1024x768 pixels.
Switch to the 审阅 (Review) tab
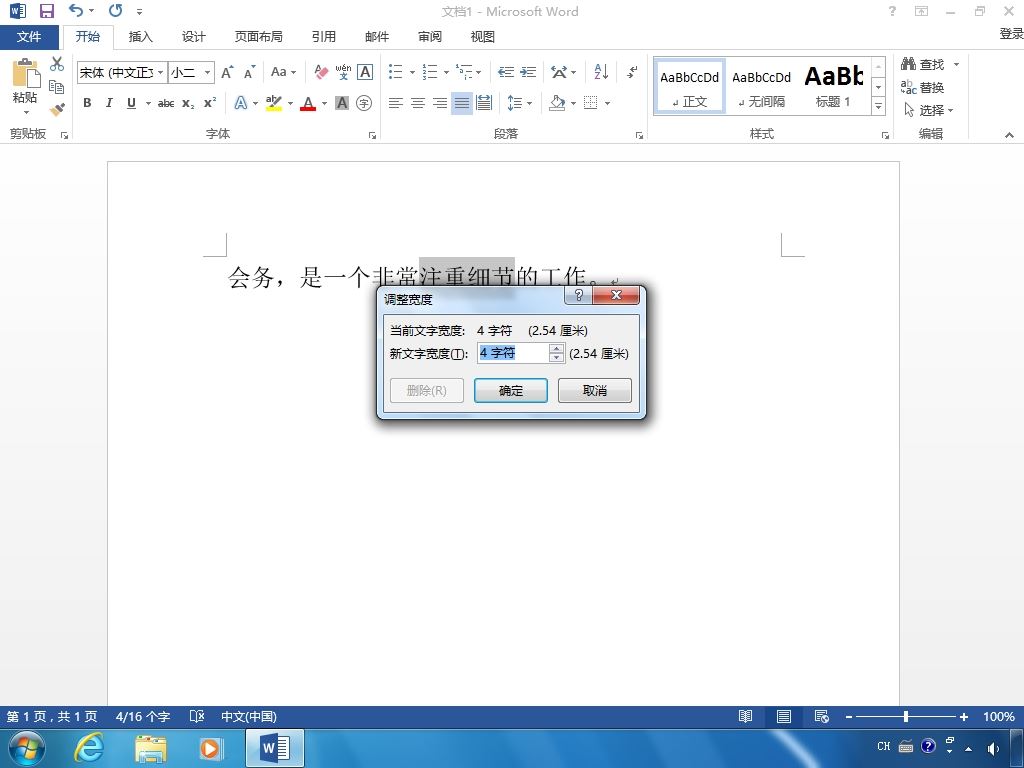coord(430,37)
